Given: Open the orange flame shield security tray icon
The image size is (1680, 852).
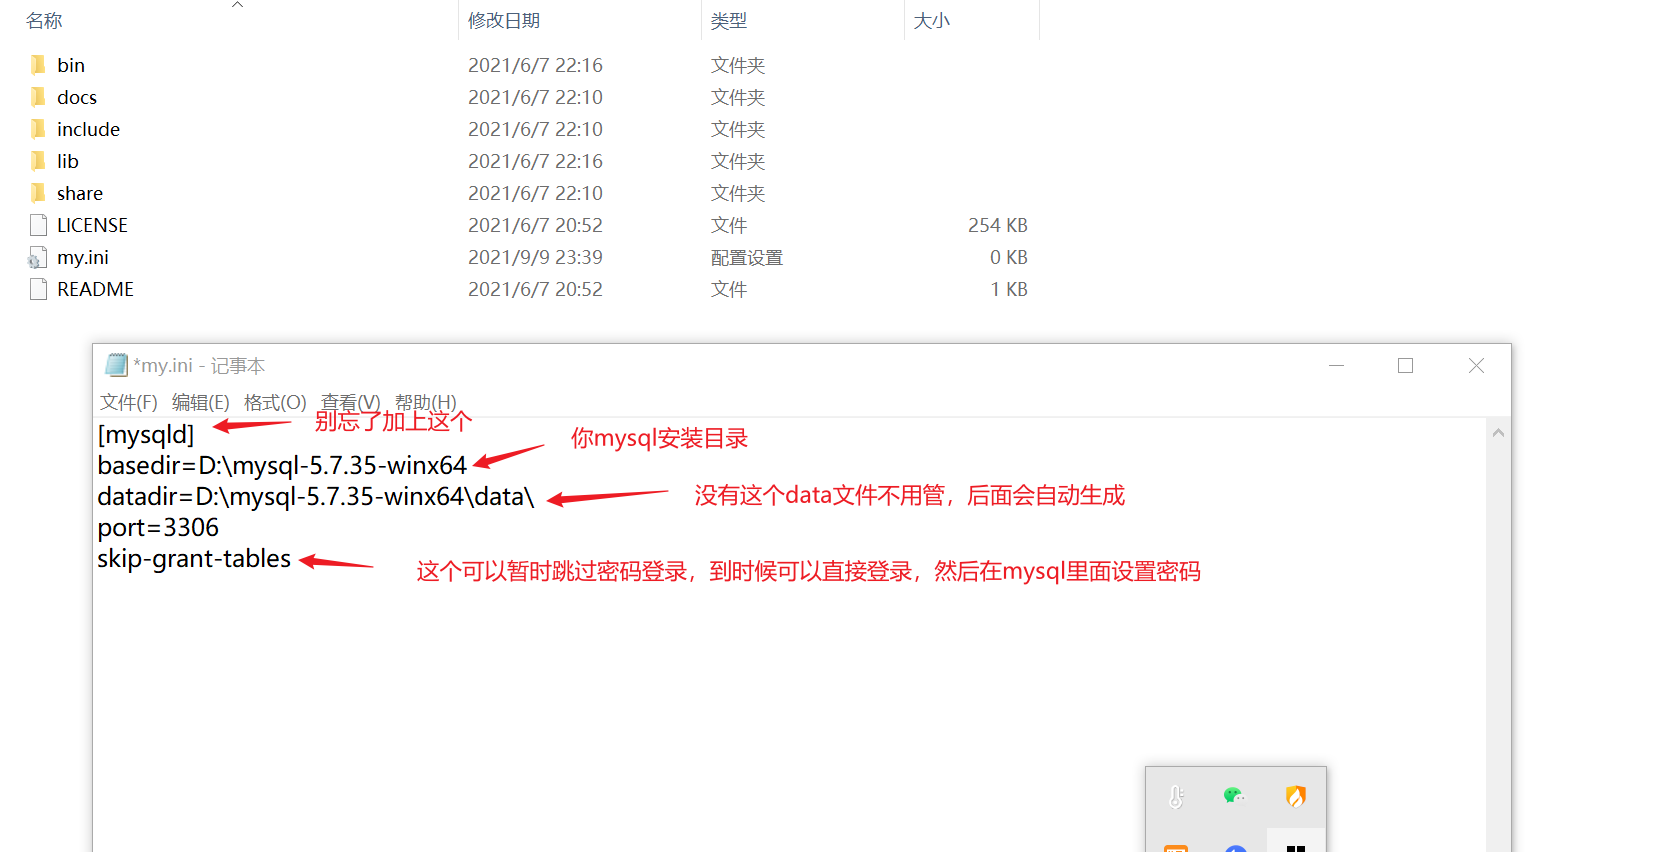Looking at the screenshot, I should (1296, 796).
